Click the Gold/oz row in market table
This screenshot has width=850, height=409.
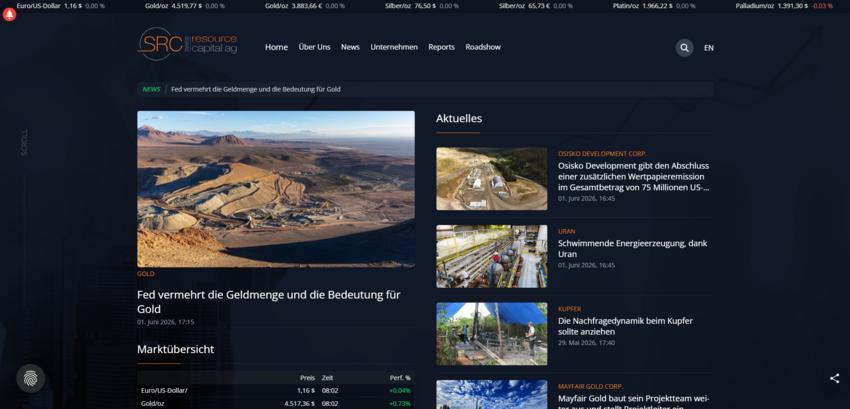click(276, 404)
